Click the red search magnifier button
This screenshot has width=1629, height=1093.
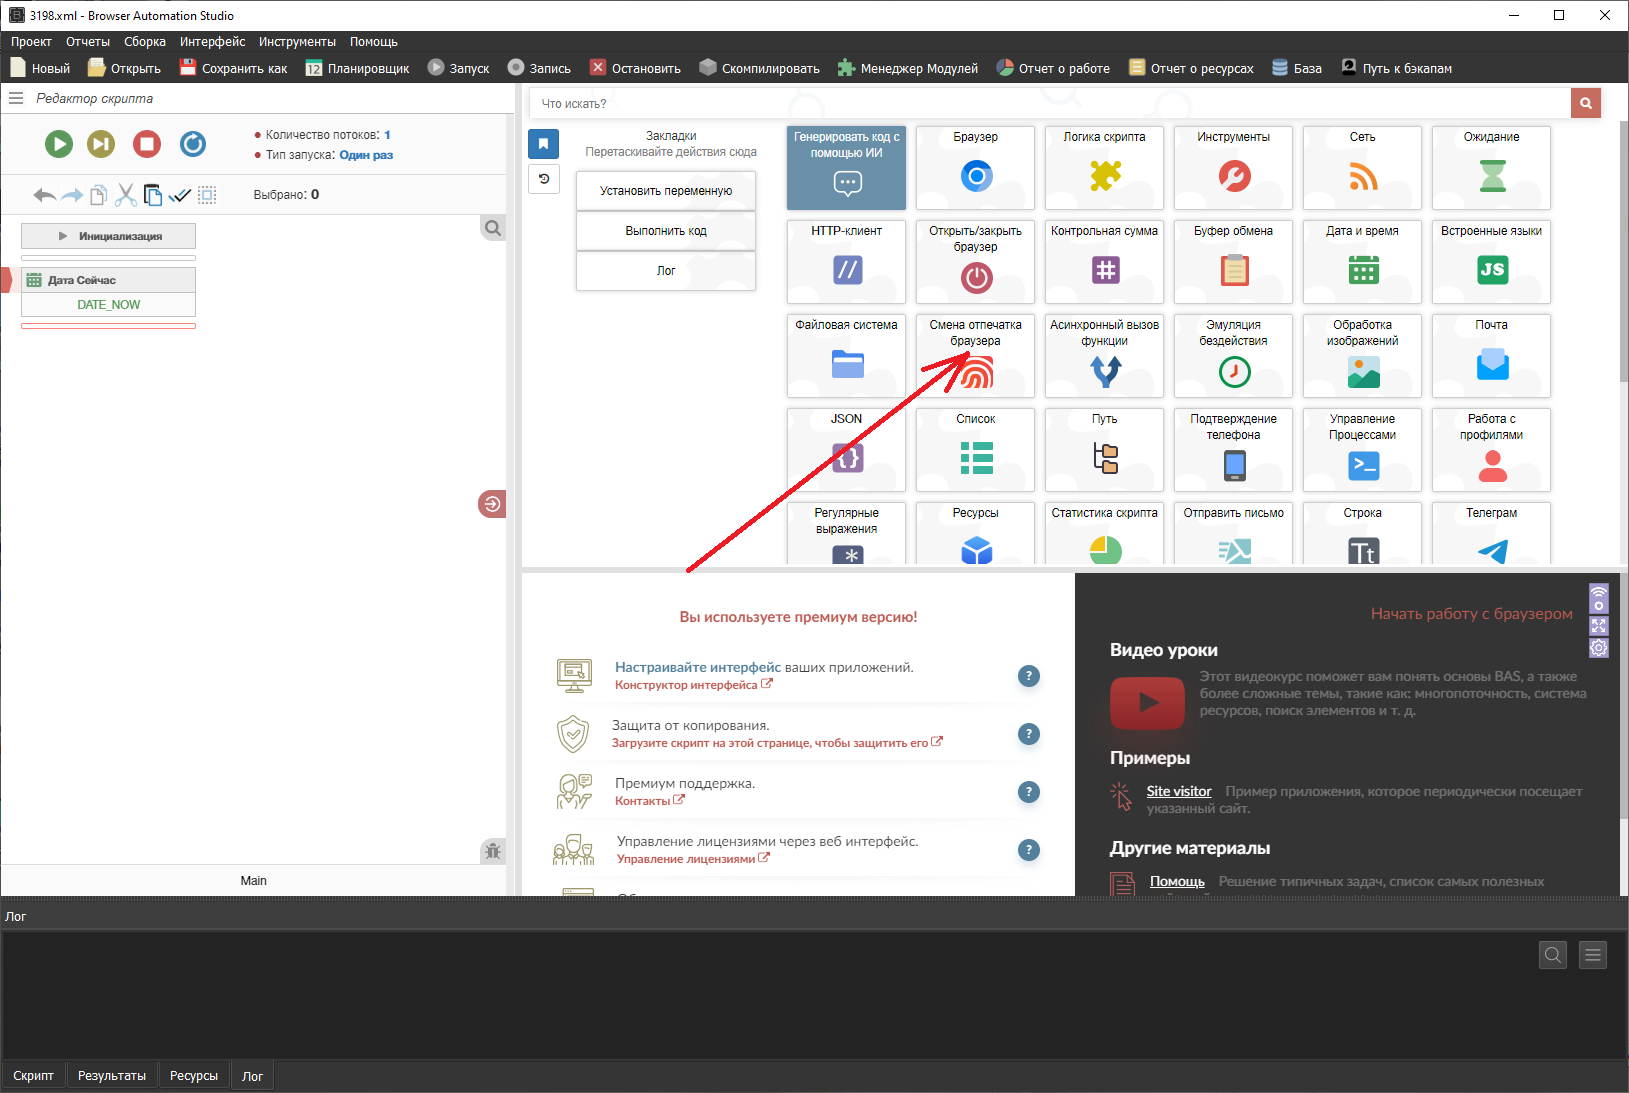1585,103
